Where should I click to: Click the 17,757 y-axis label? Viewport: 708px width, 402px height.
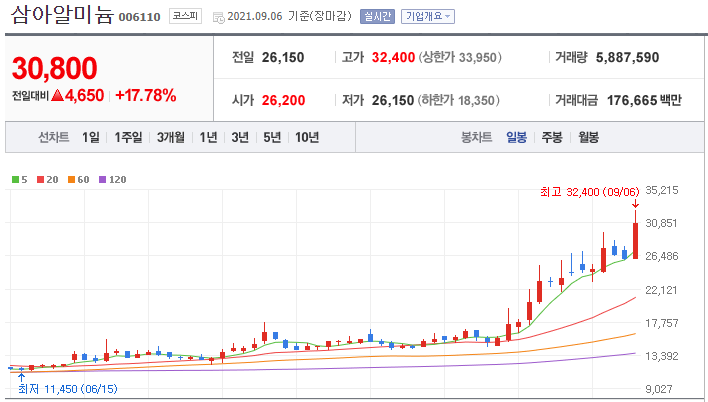662,323
